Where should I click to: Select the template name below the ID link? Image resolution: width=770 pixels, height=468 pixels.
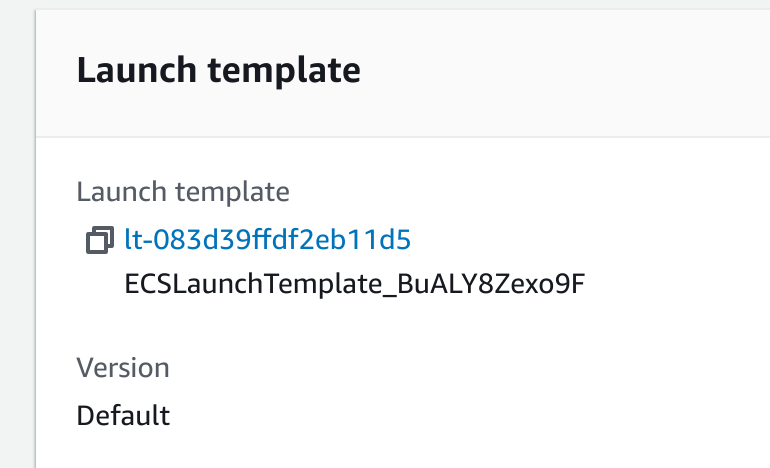(x=354, y=284)
